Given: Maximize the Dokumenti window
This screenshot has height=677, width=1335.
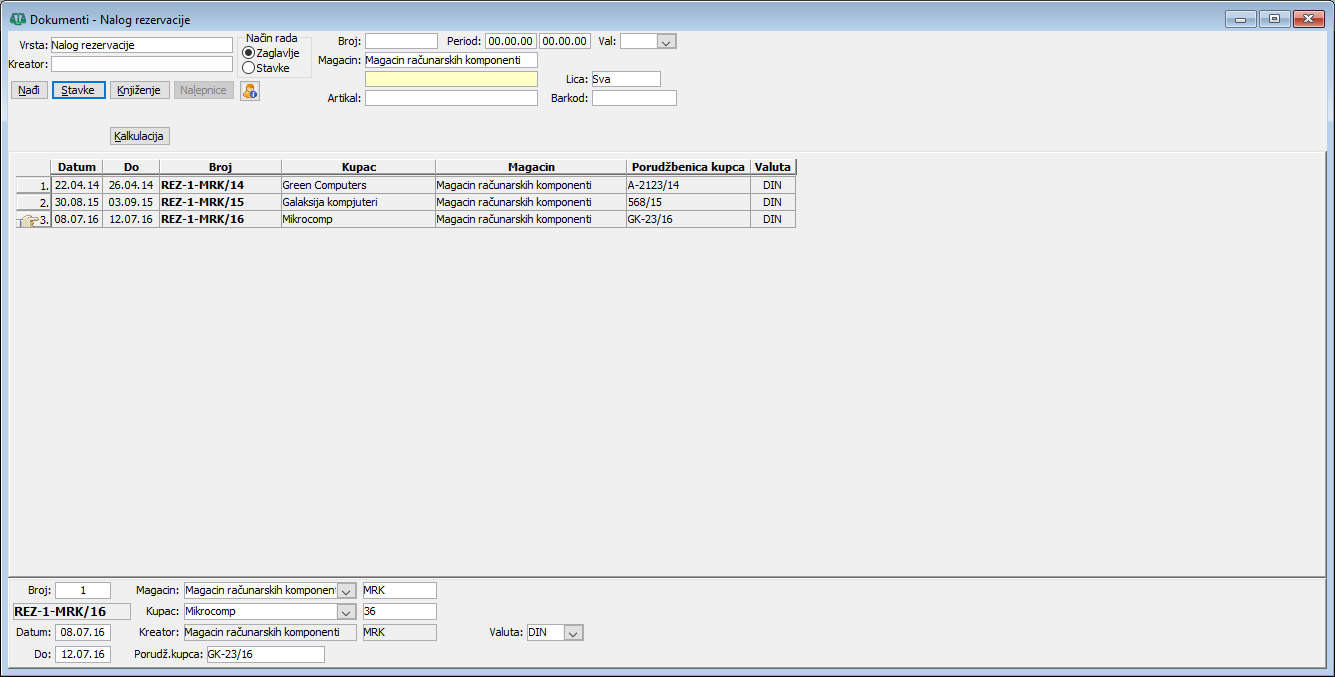Looking at the screenshot, I should click(x=1273, y=19).
